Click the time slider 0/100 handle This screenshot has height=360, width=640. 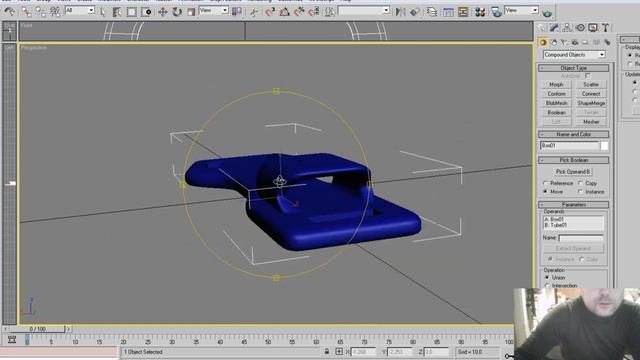tap(37, 329)
